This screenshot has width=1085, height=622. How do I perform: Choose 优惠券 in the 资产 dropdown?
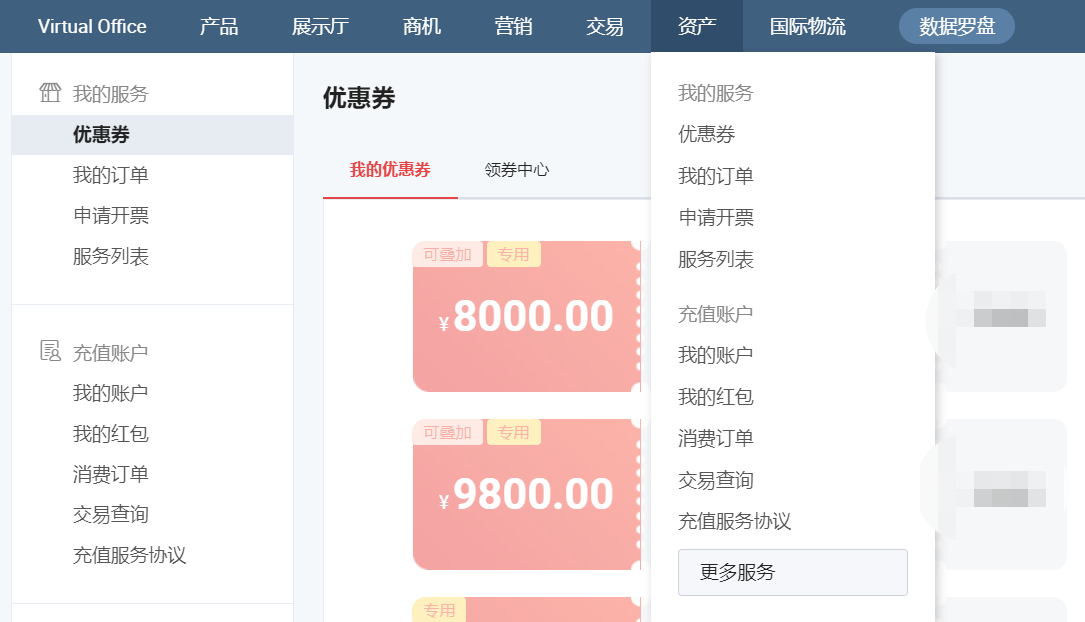coord(706,134)
